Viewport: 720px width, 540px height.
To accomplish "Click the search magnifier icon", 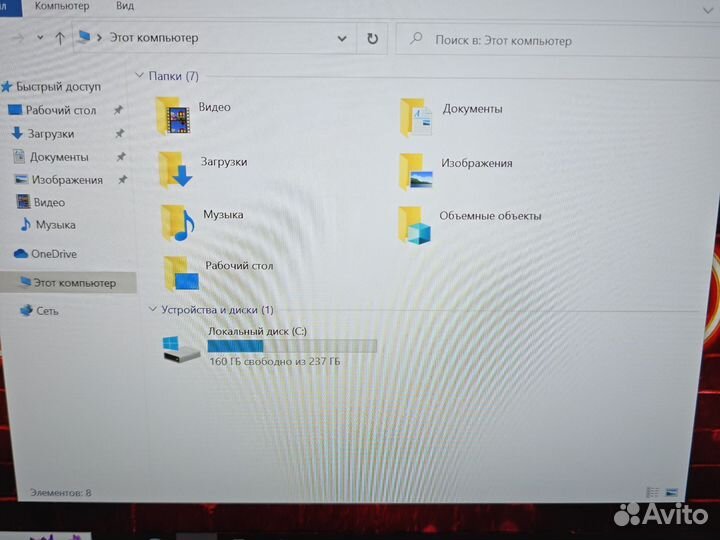I will pos(416,39).
